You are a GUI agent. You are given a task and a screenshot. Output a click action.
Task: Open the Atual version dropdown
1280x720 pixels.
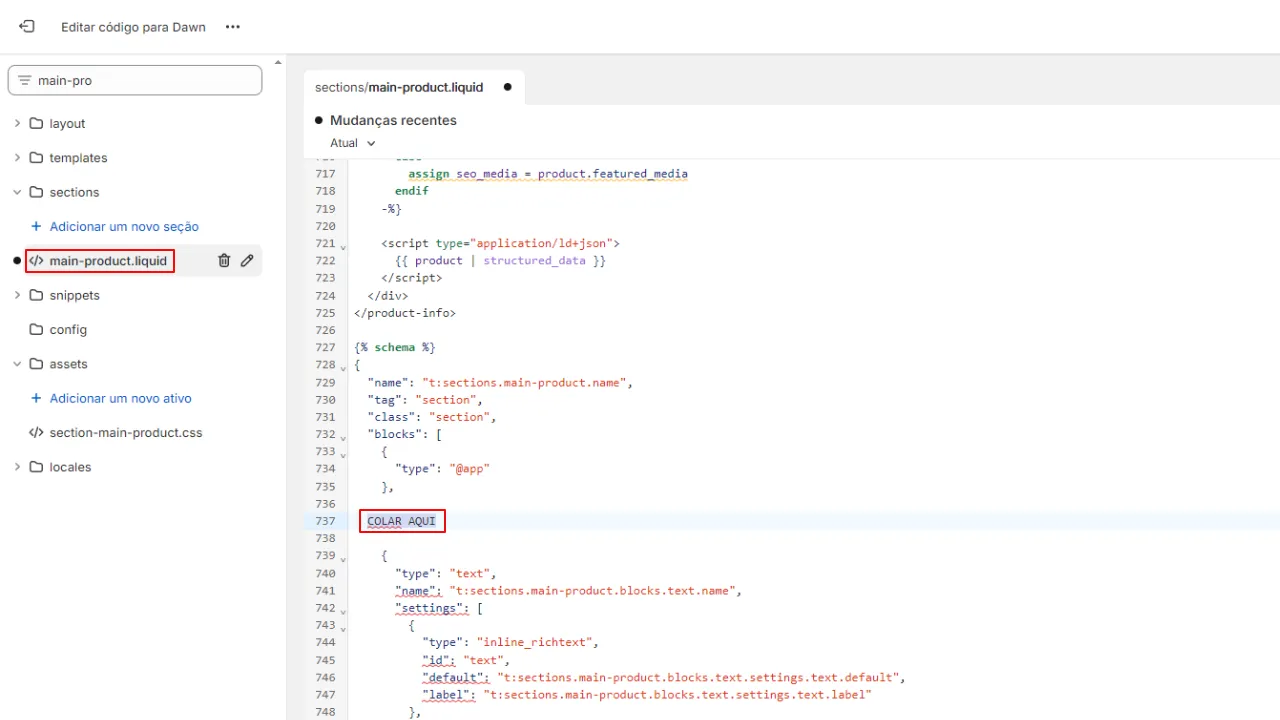point(353,143)
